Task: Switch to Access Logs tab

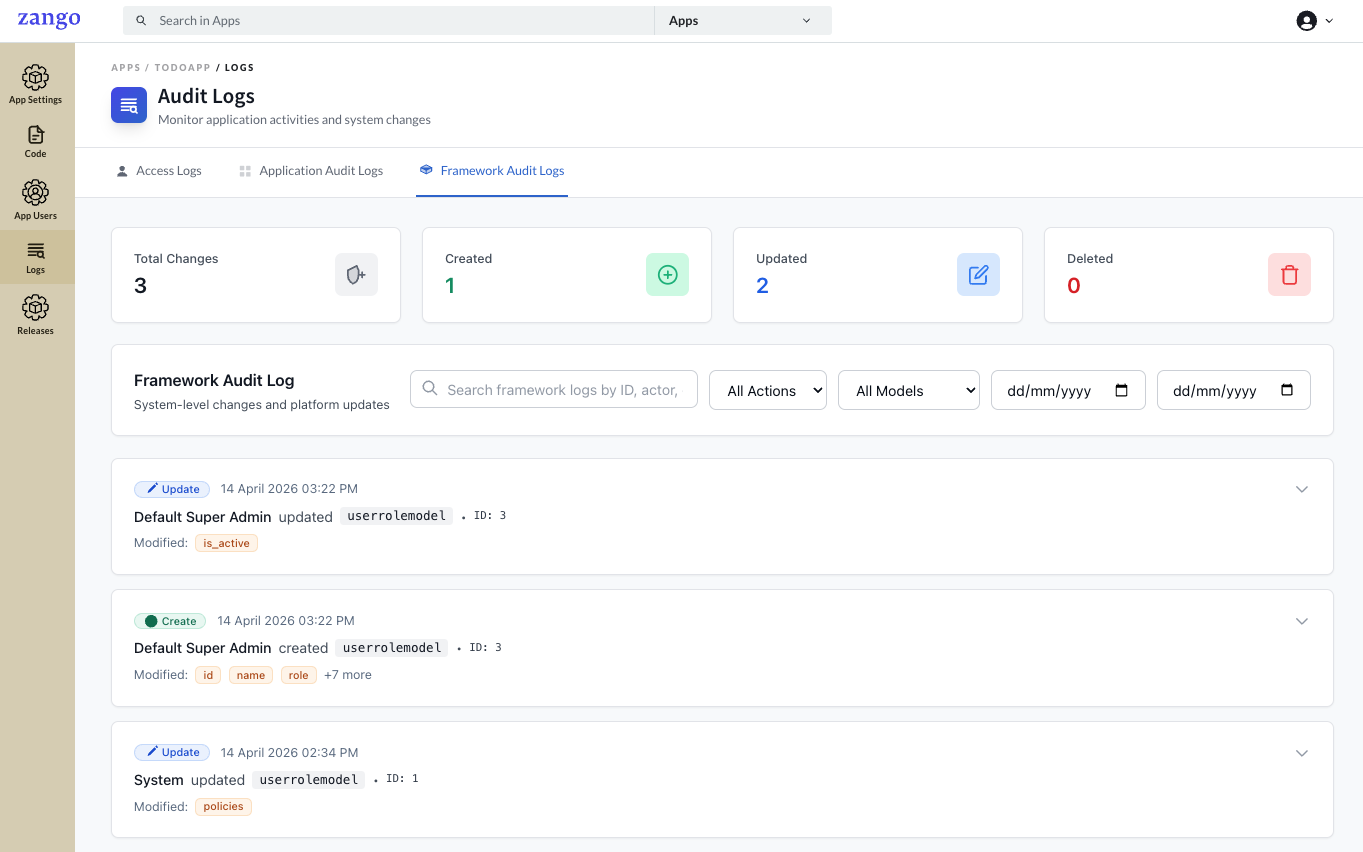Action: 159,171
